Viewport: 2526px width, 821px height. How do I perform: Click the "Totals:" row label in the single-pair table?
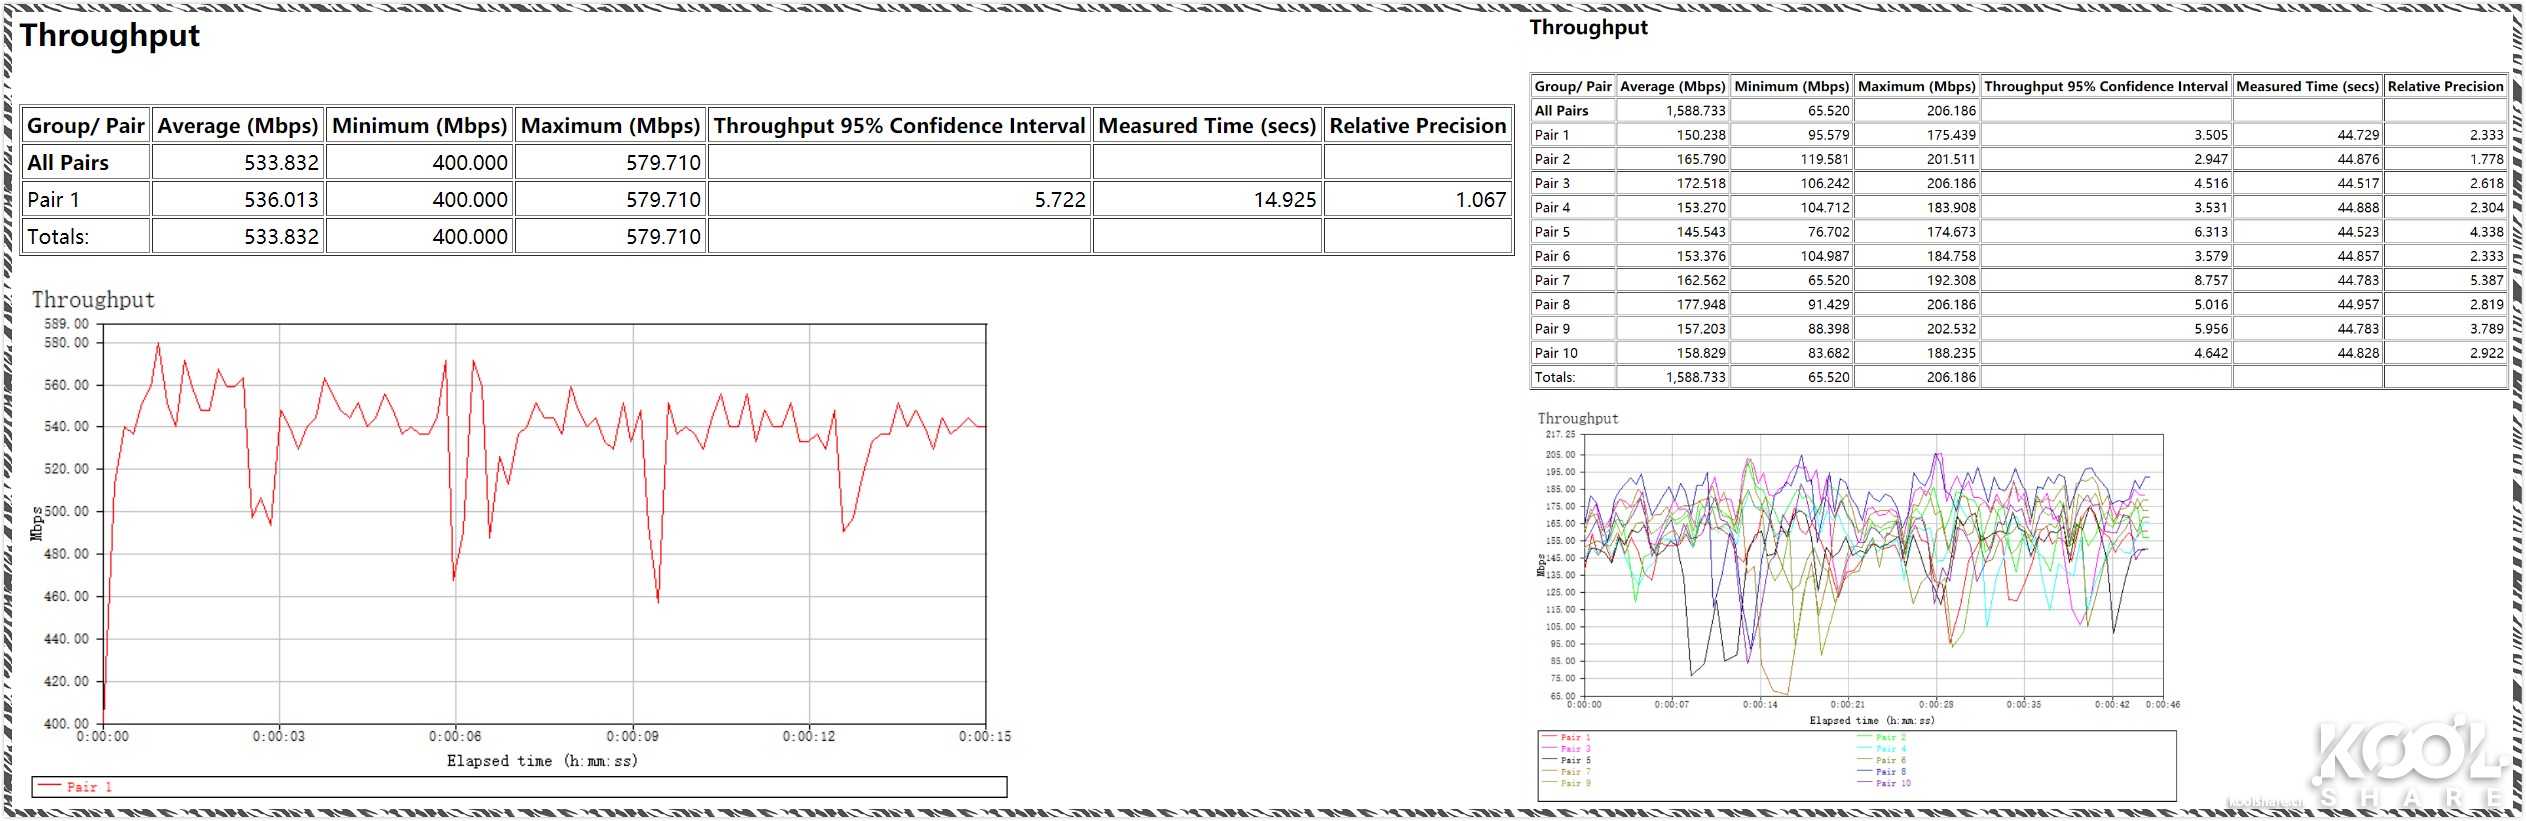tap(58, 237)
